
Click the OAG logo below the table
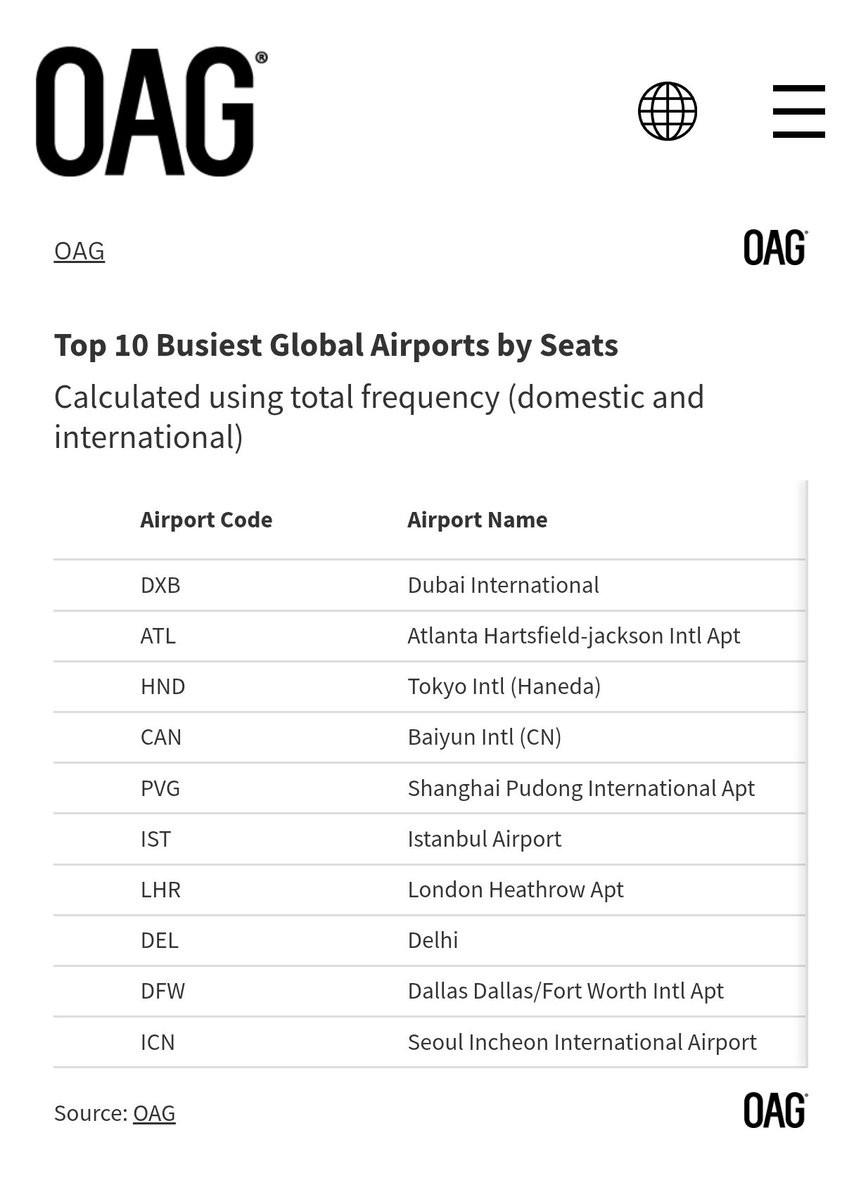[775, 1110]
